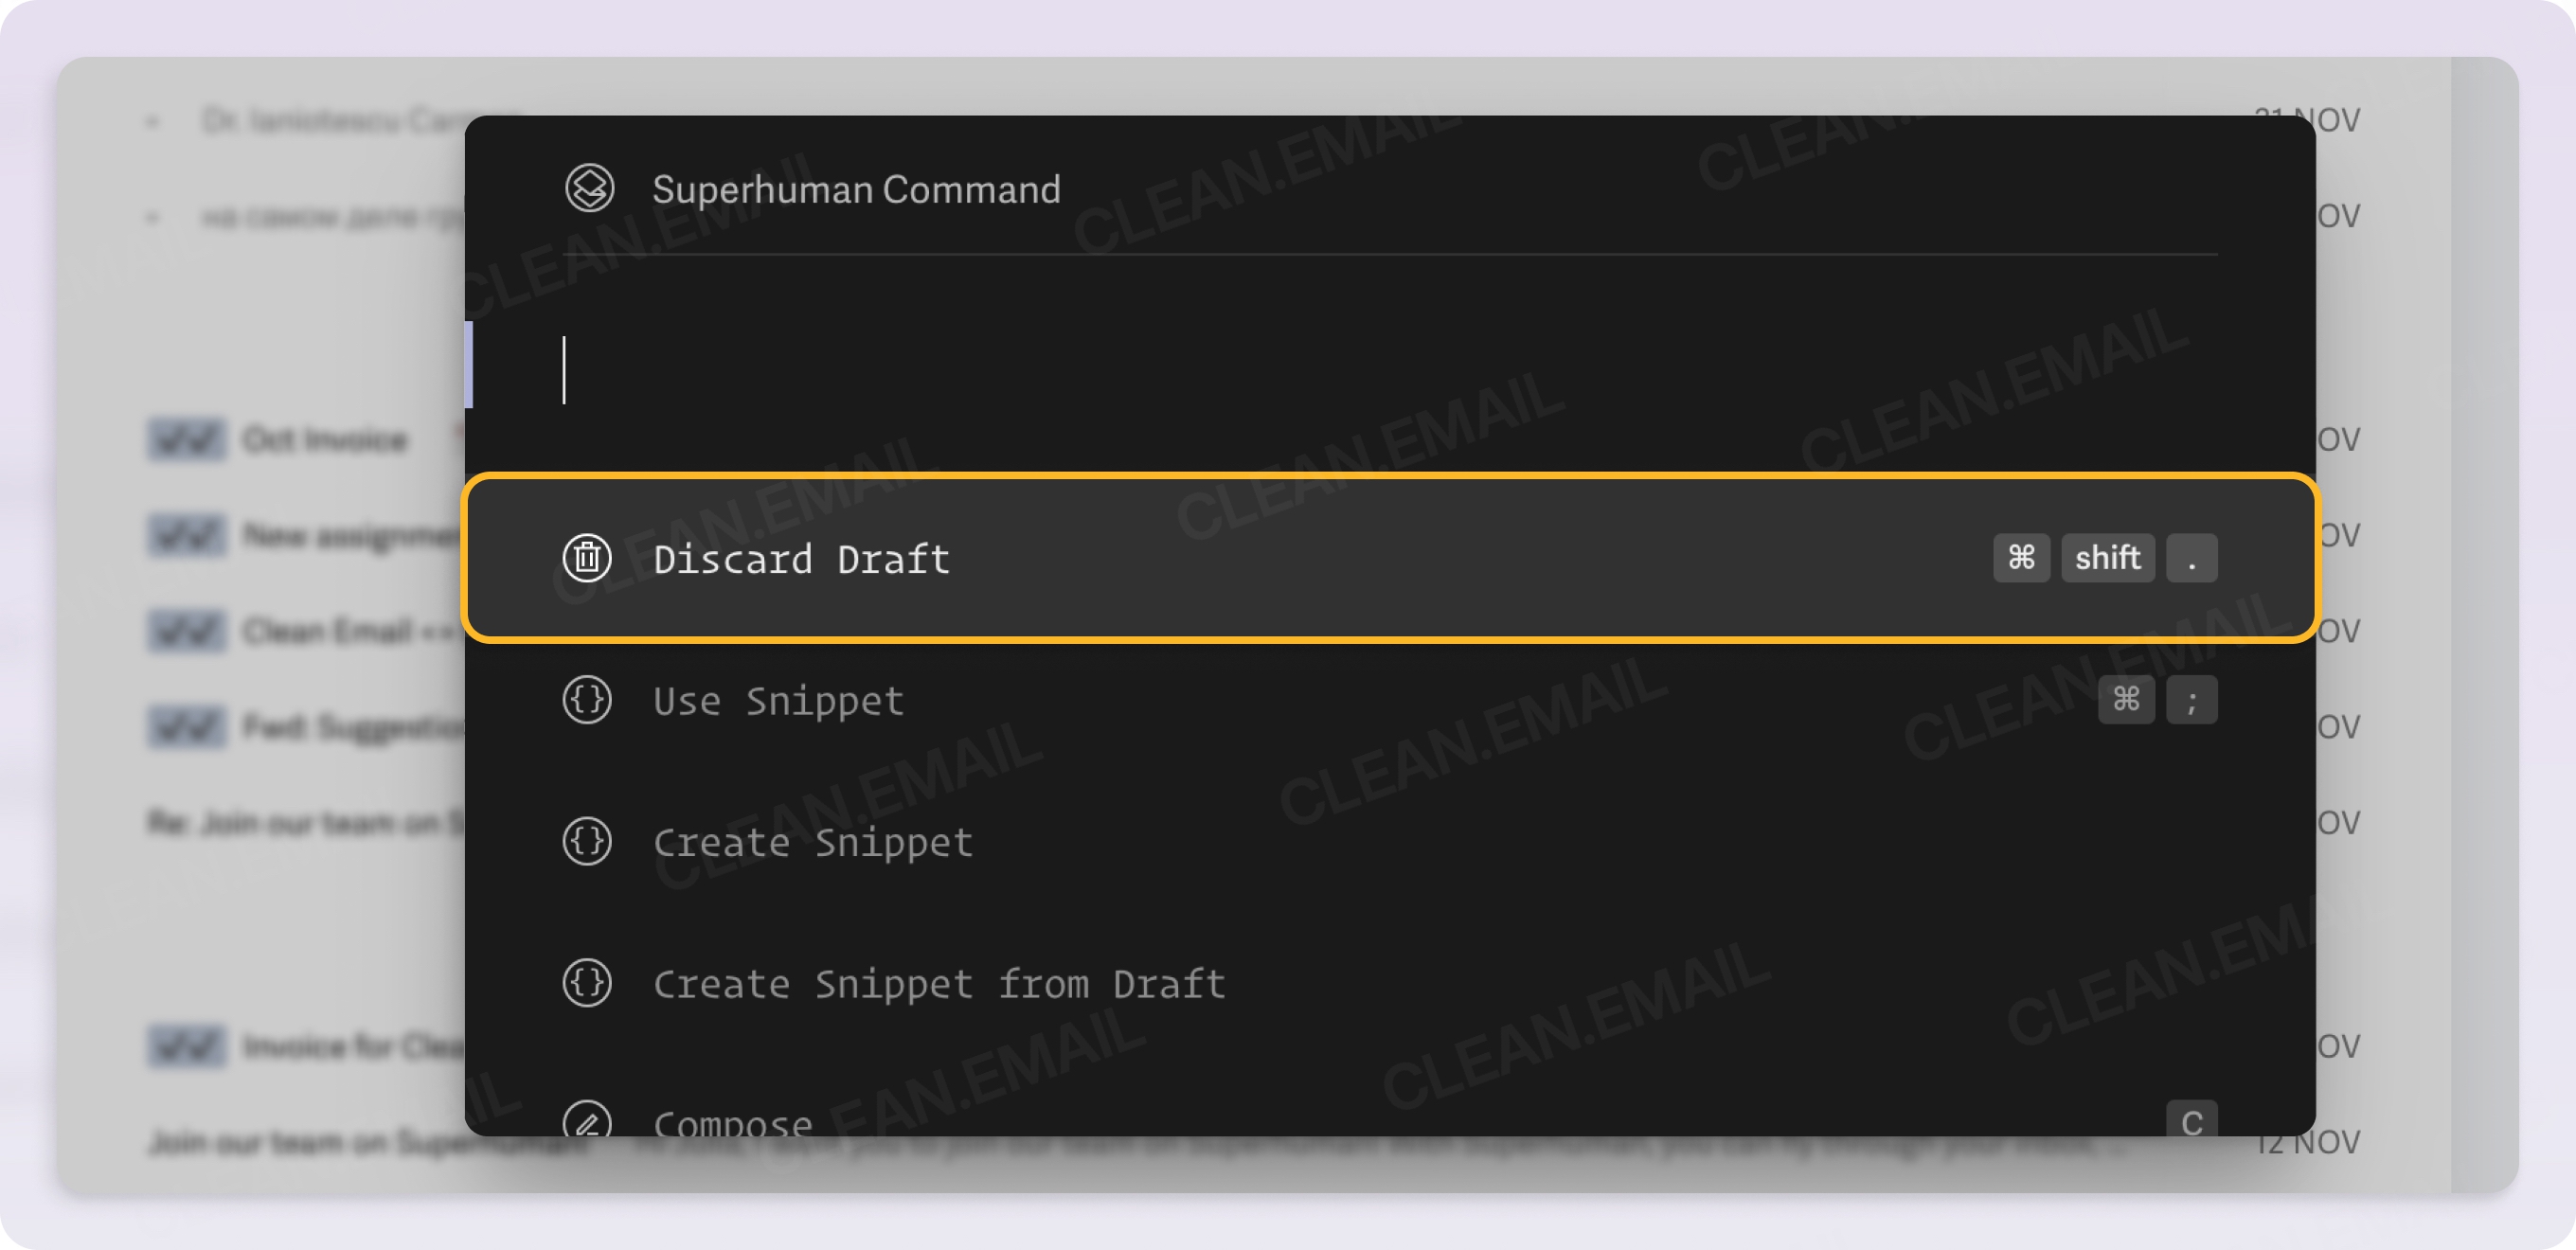This screenshot has height=1250, width=2576.
Task: Click the trash icon beside Discard Draft
Action: click(x=587, y=558)
